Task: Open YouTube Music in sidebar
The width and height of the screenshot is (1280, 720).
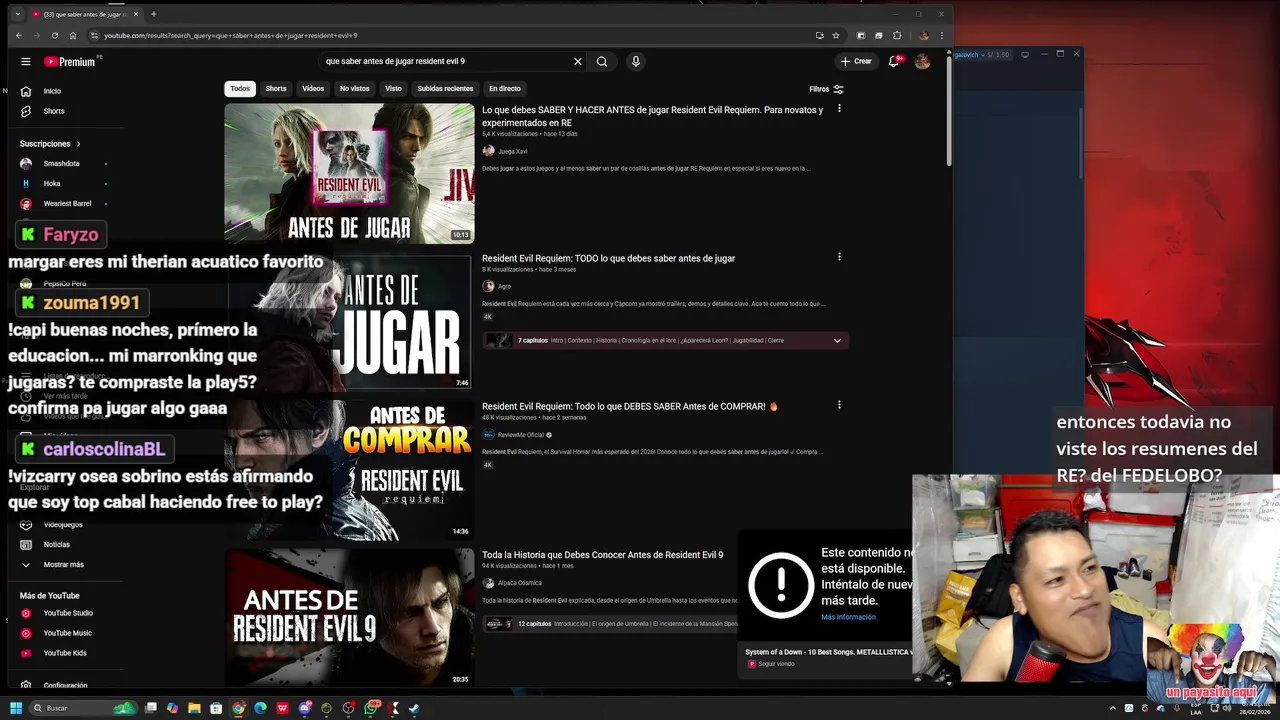Action: point(67,633)
